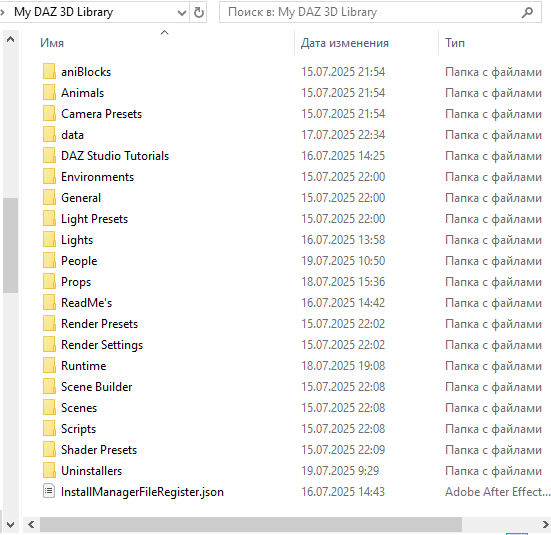Click the Adobe After Effect... type cell
Viewport: 551px width, 535px height.
(498, 492)
